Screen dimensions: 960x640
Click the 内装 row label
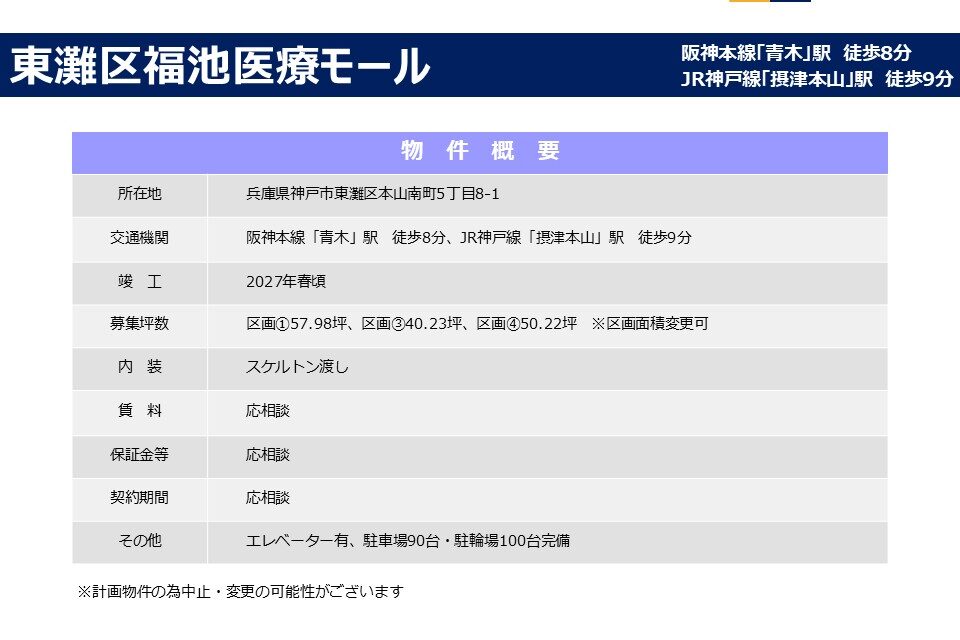point(139,367)
